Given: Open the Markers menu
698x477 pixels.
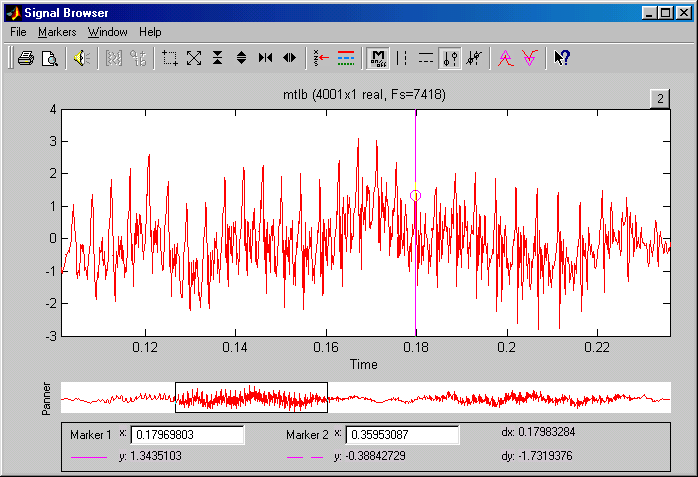Looking at the screenshot, I should click(57, 32).
